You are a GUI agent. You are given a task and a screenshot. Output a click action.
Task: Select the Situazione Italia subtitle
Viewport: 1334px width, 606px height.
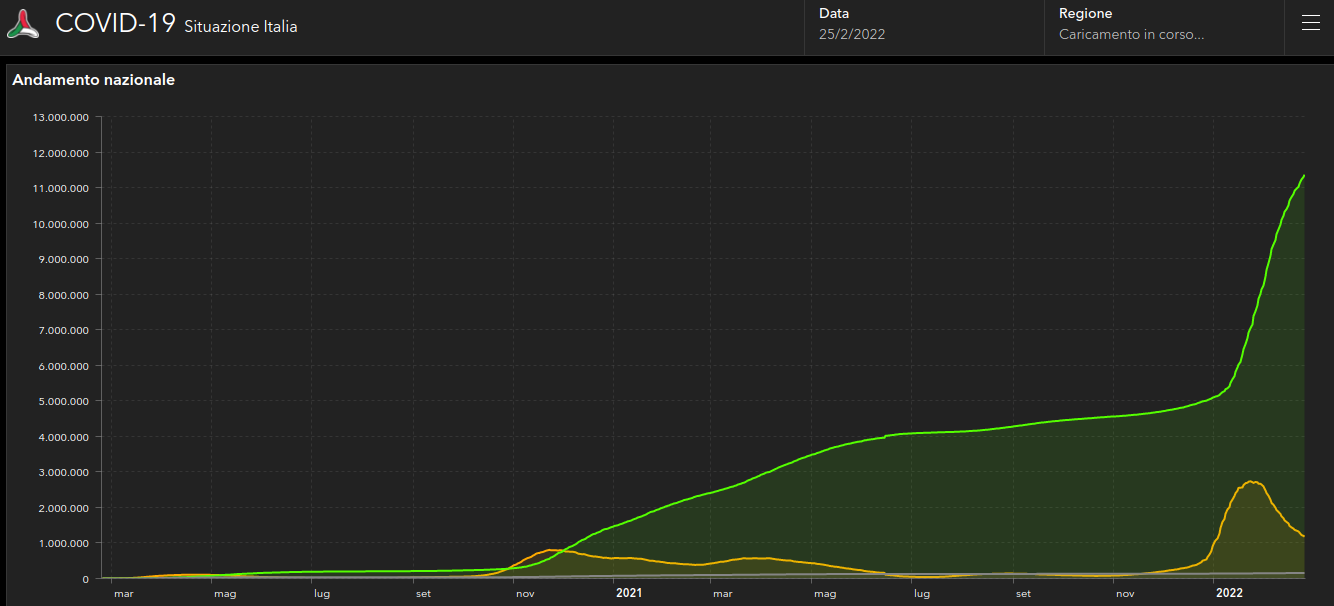[x=240, y=27]
